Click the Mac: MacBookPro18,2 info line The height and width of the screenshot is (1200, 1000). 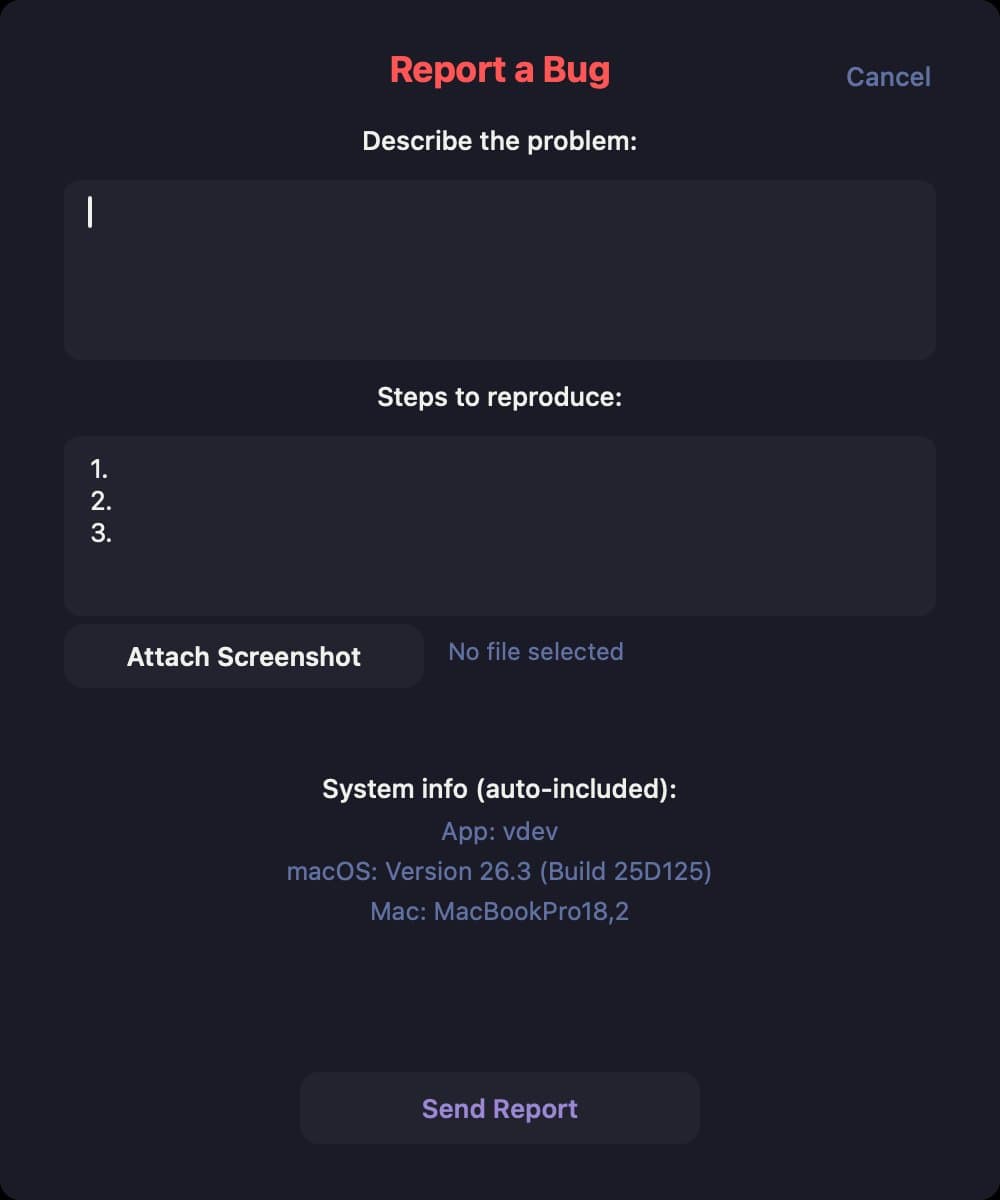tap(500, 911)
